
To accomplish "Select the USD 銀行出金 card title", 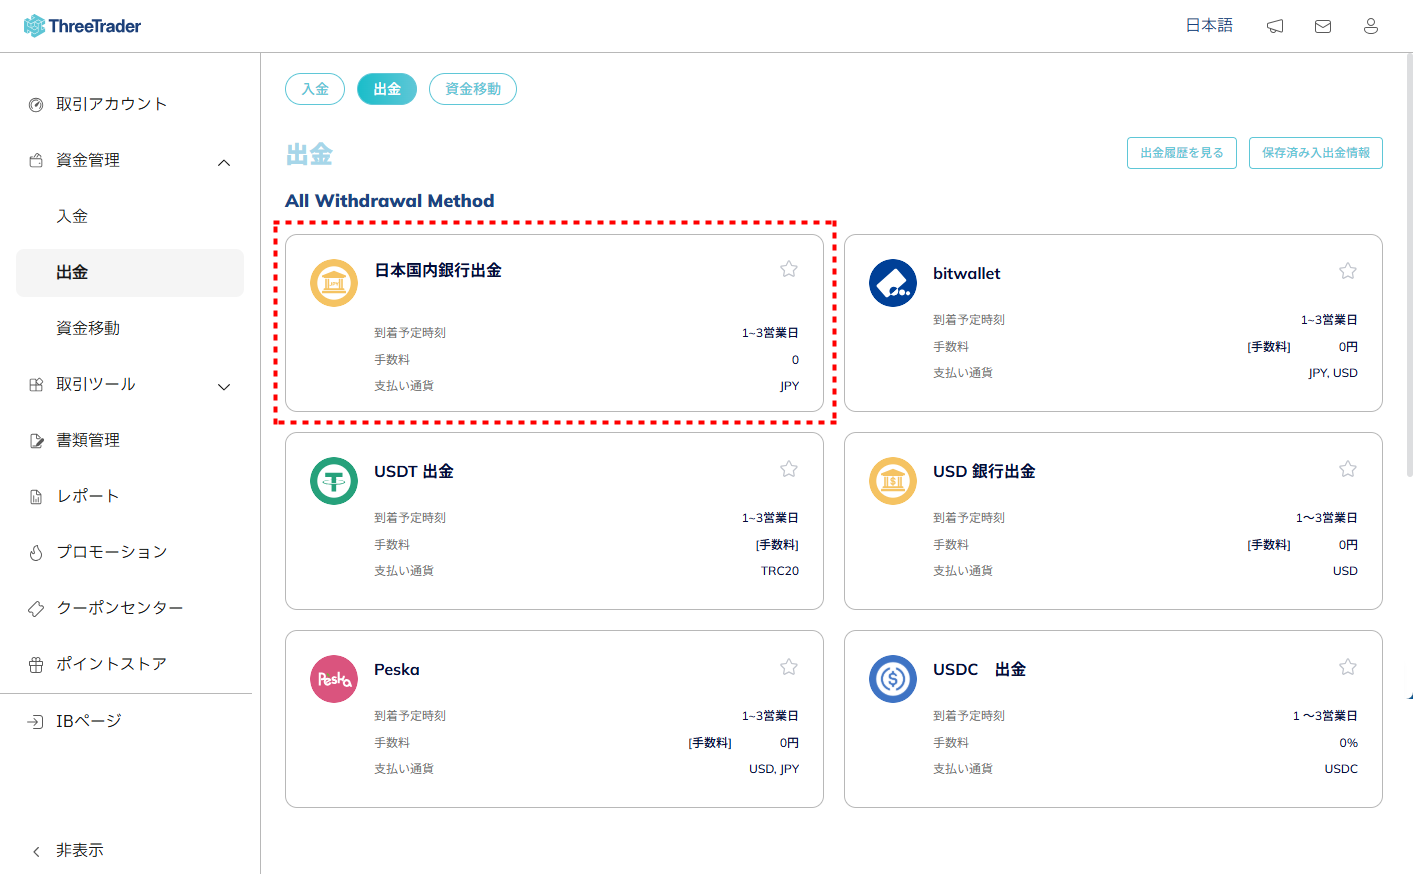I will pyautogui.click(x=984, y=472).
